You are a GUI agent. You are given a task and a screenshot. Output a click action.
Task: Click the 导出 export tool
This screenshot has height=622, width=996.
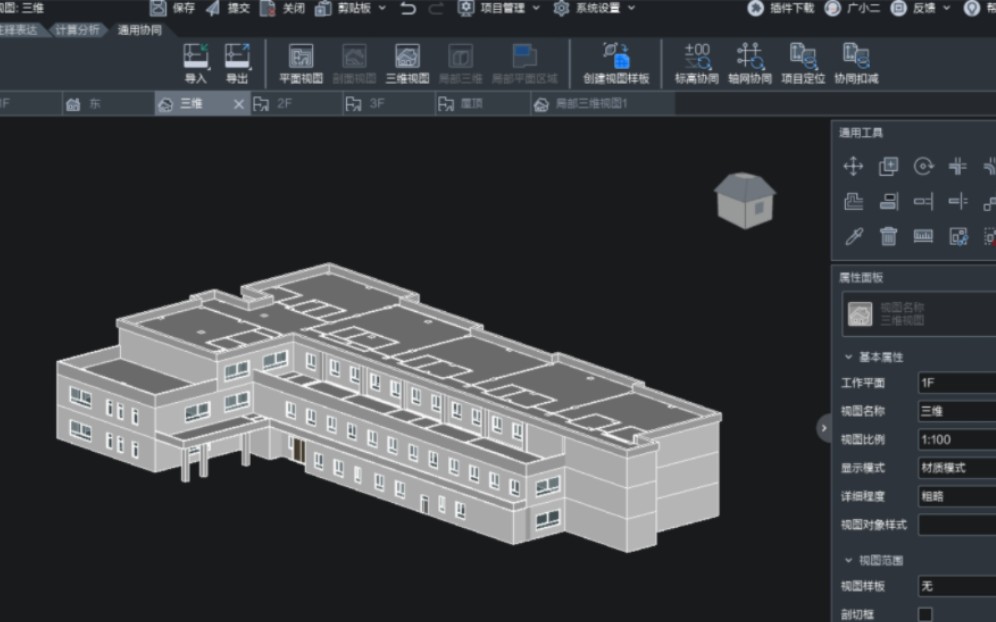237,64
